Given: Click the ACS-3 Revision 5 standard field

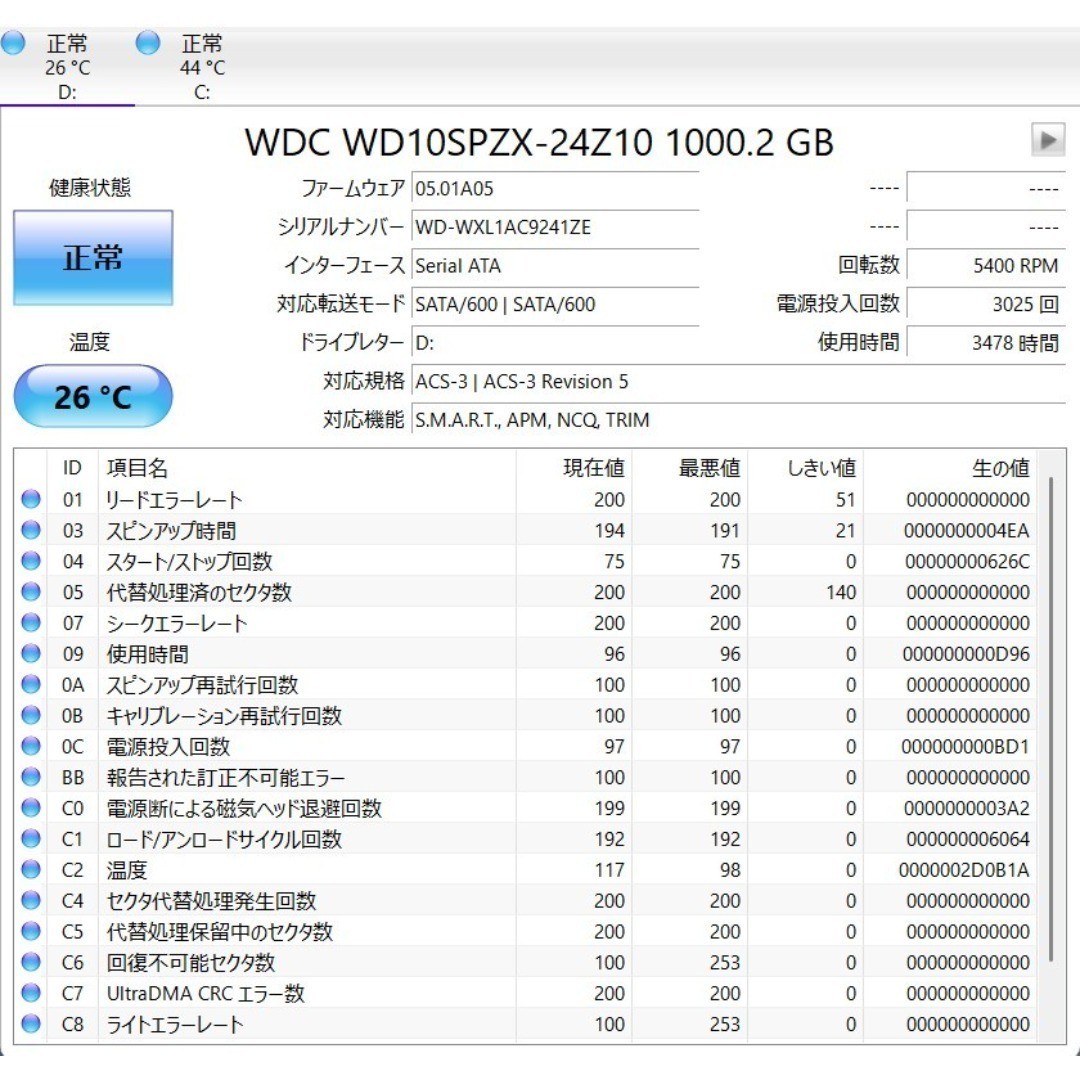Looking at the screenshot, I should [738, 381].
